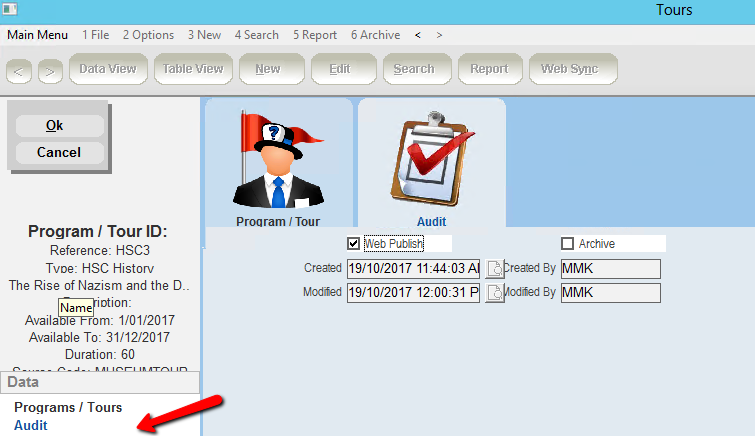This screenshot has width=755, height=436.
Task: Click the Web Sync toolbar button
Action: [x=572, y=70]
